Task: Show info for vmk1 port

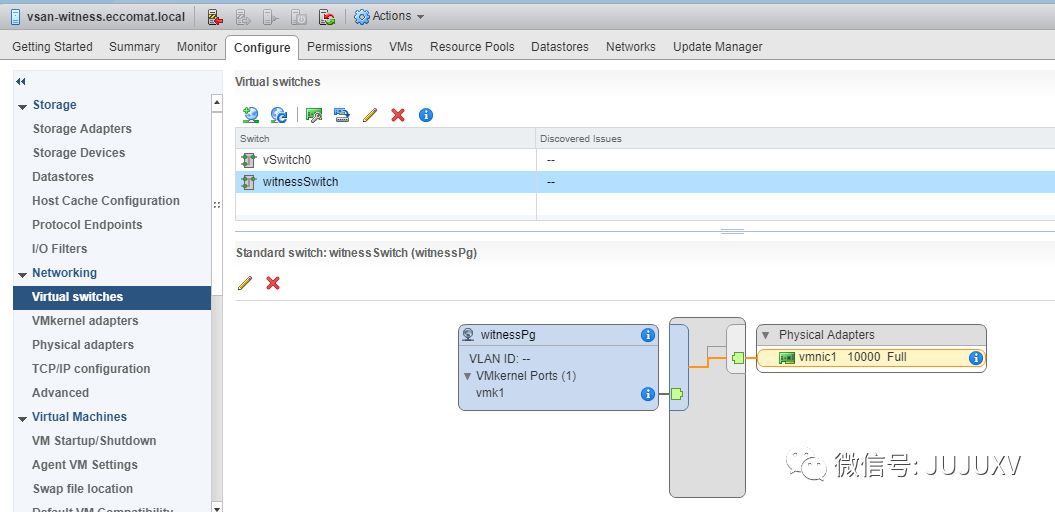Action: (647, 394)
